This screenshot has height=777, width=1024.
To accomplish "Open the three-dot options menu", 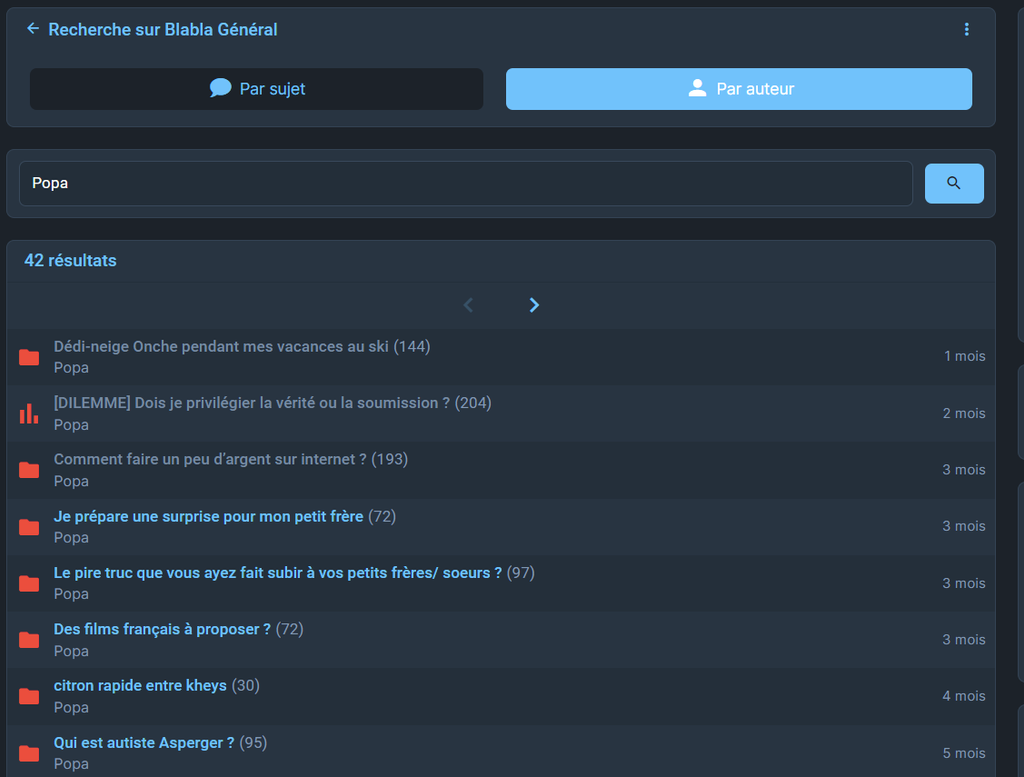I will pyautogui.click(x=966, y=30).
